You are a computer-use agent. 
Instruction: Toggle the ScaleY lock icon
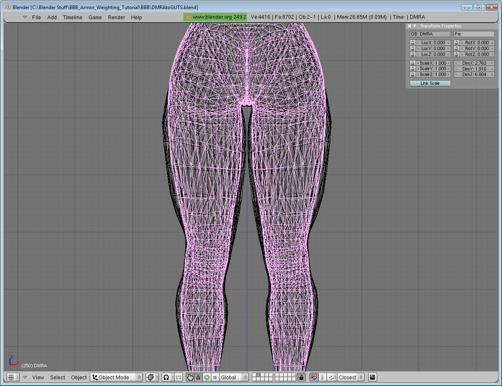pyautogui.click(x=413, y=69)
